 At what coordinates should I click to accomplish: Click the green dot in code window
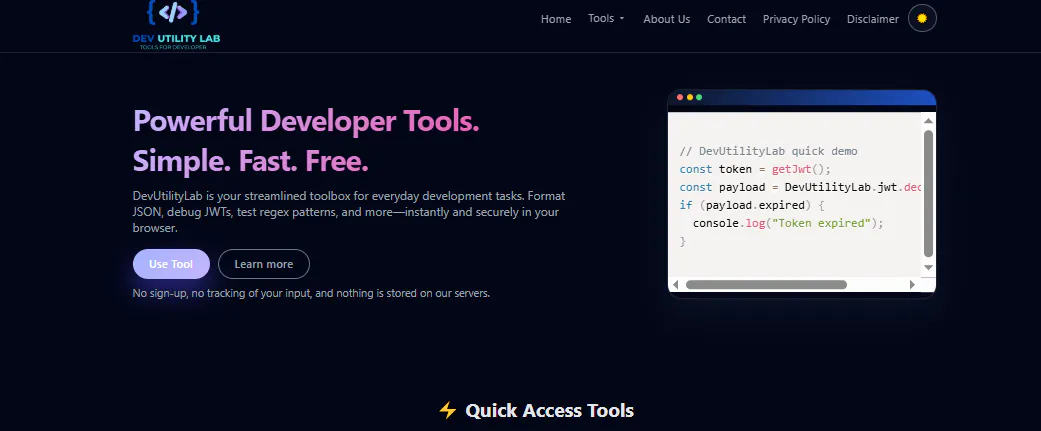pos(699,98)
